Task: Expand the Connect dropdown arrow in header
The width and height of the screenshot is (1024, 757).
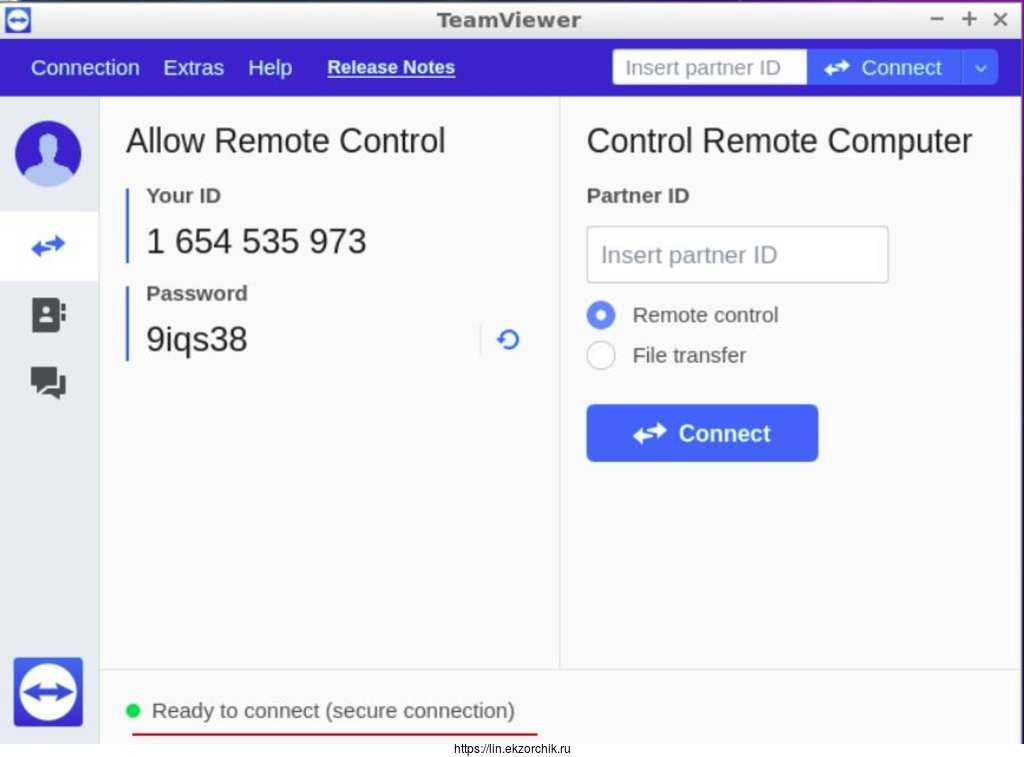Action: [980, 68]
